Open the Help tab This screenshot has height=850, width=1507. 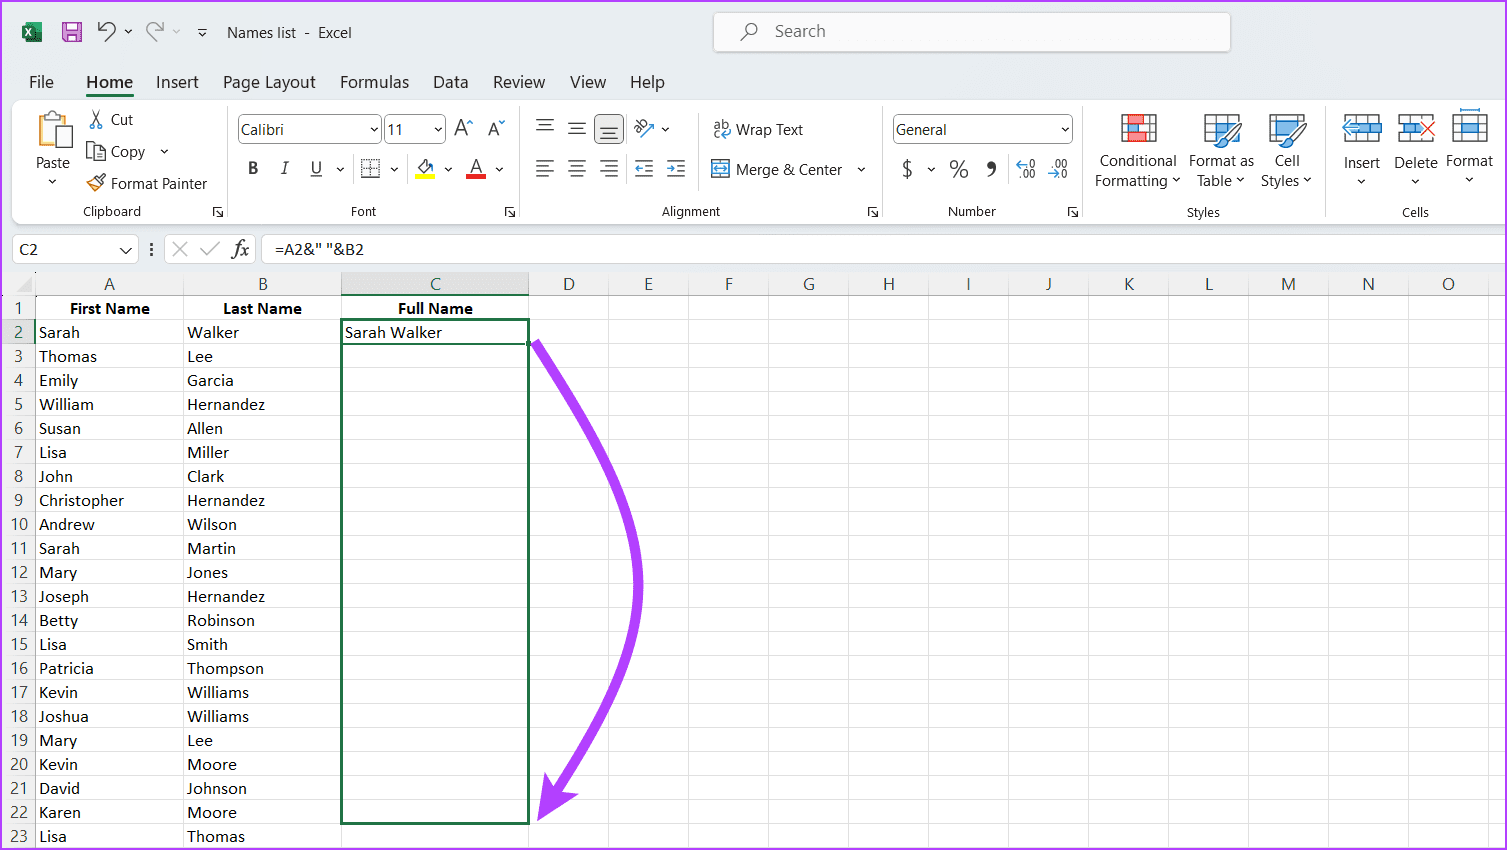(x=647, y=82)
